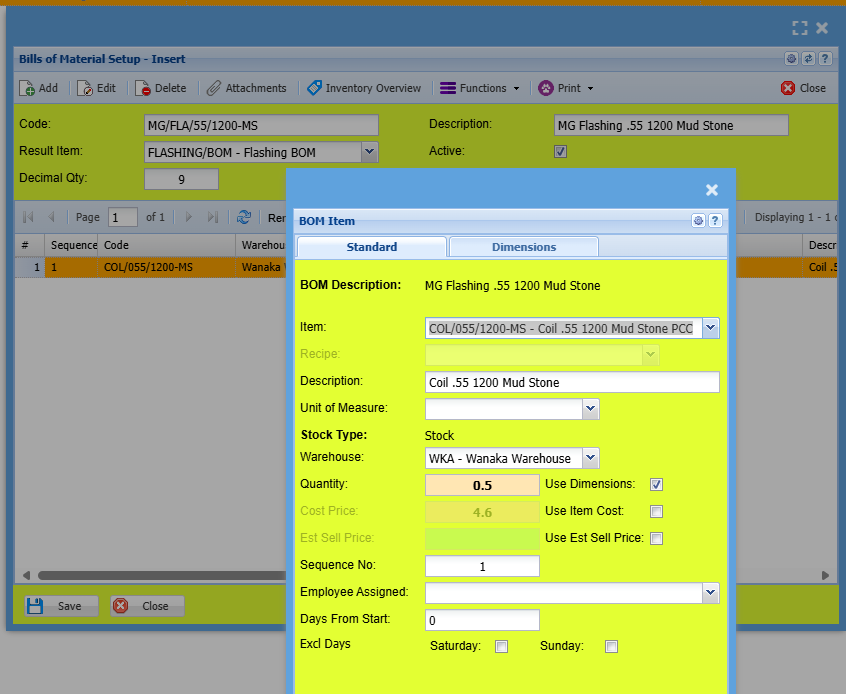Tick the Saturday exclusion checkbox
This screenshot has width=846, height=694.
[502, 646]
